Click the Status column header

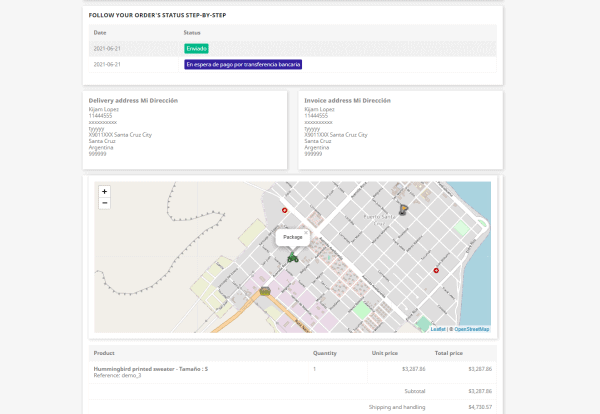tap(192, 33)
